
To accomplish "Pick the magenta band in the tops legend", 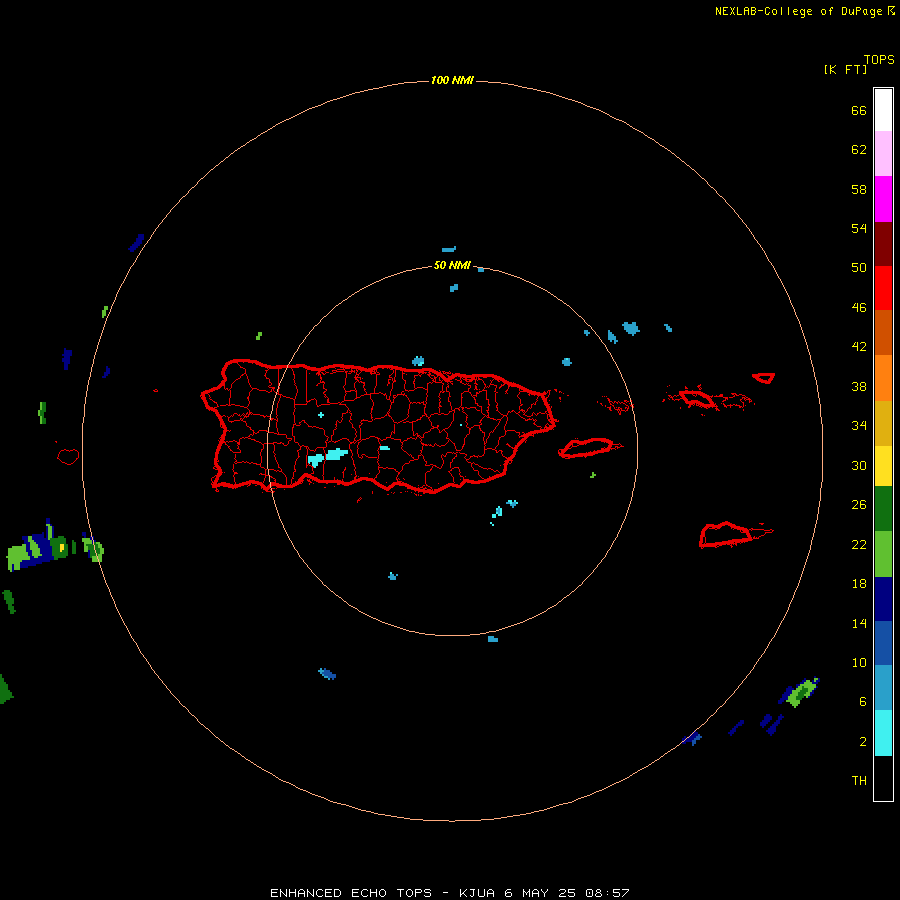I will click(883, 199).
